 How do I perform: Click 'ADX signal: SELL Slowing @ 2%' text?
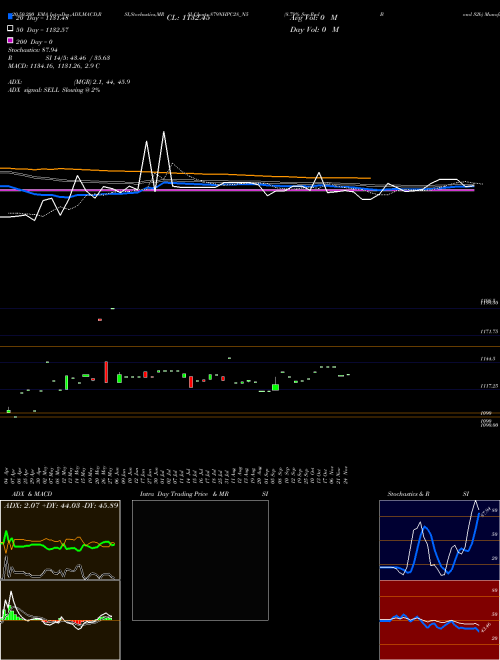click(x=54, y=90)
